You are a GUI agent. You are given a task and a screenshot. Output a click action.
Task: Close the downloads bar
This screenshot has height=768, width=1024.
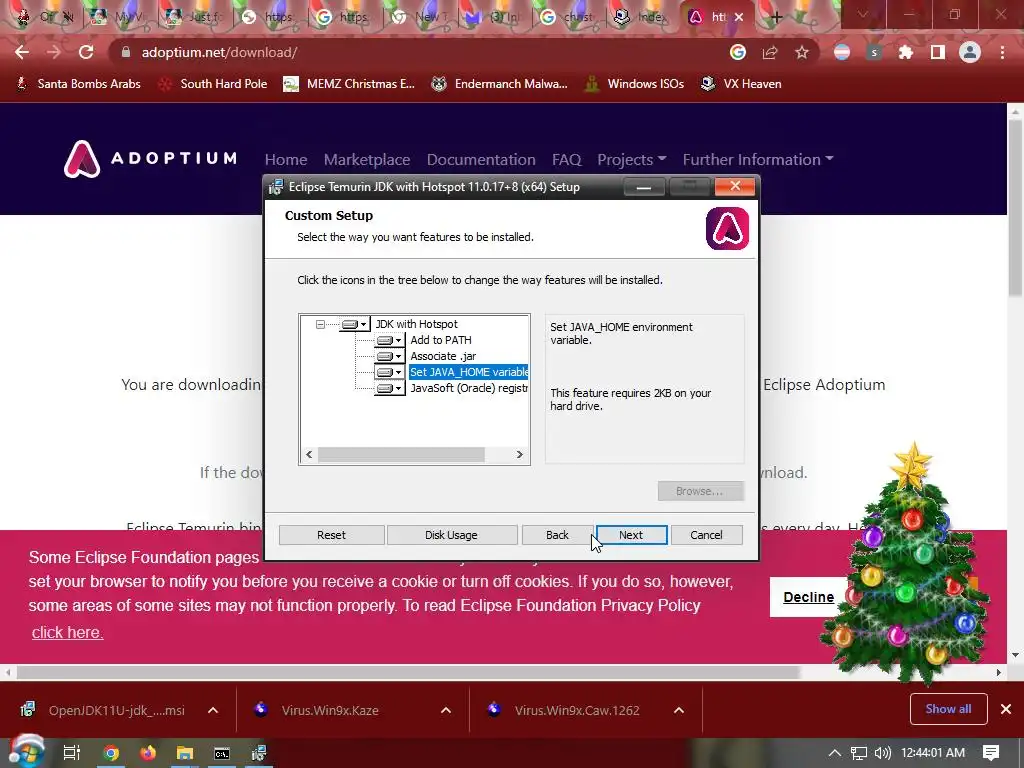[1006, 709]
